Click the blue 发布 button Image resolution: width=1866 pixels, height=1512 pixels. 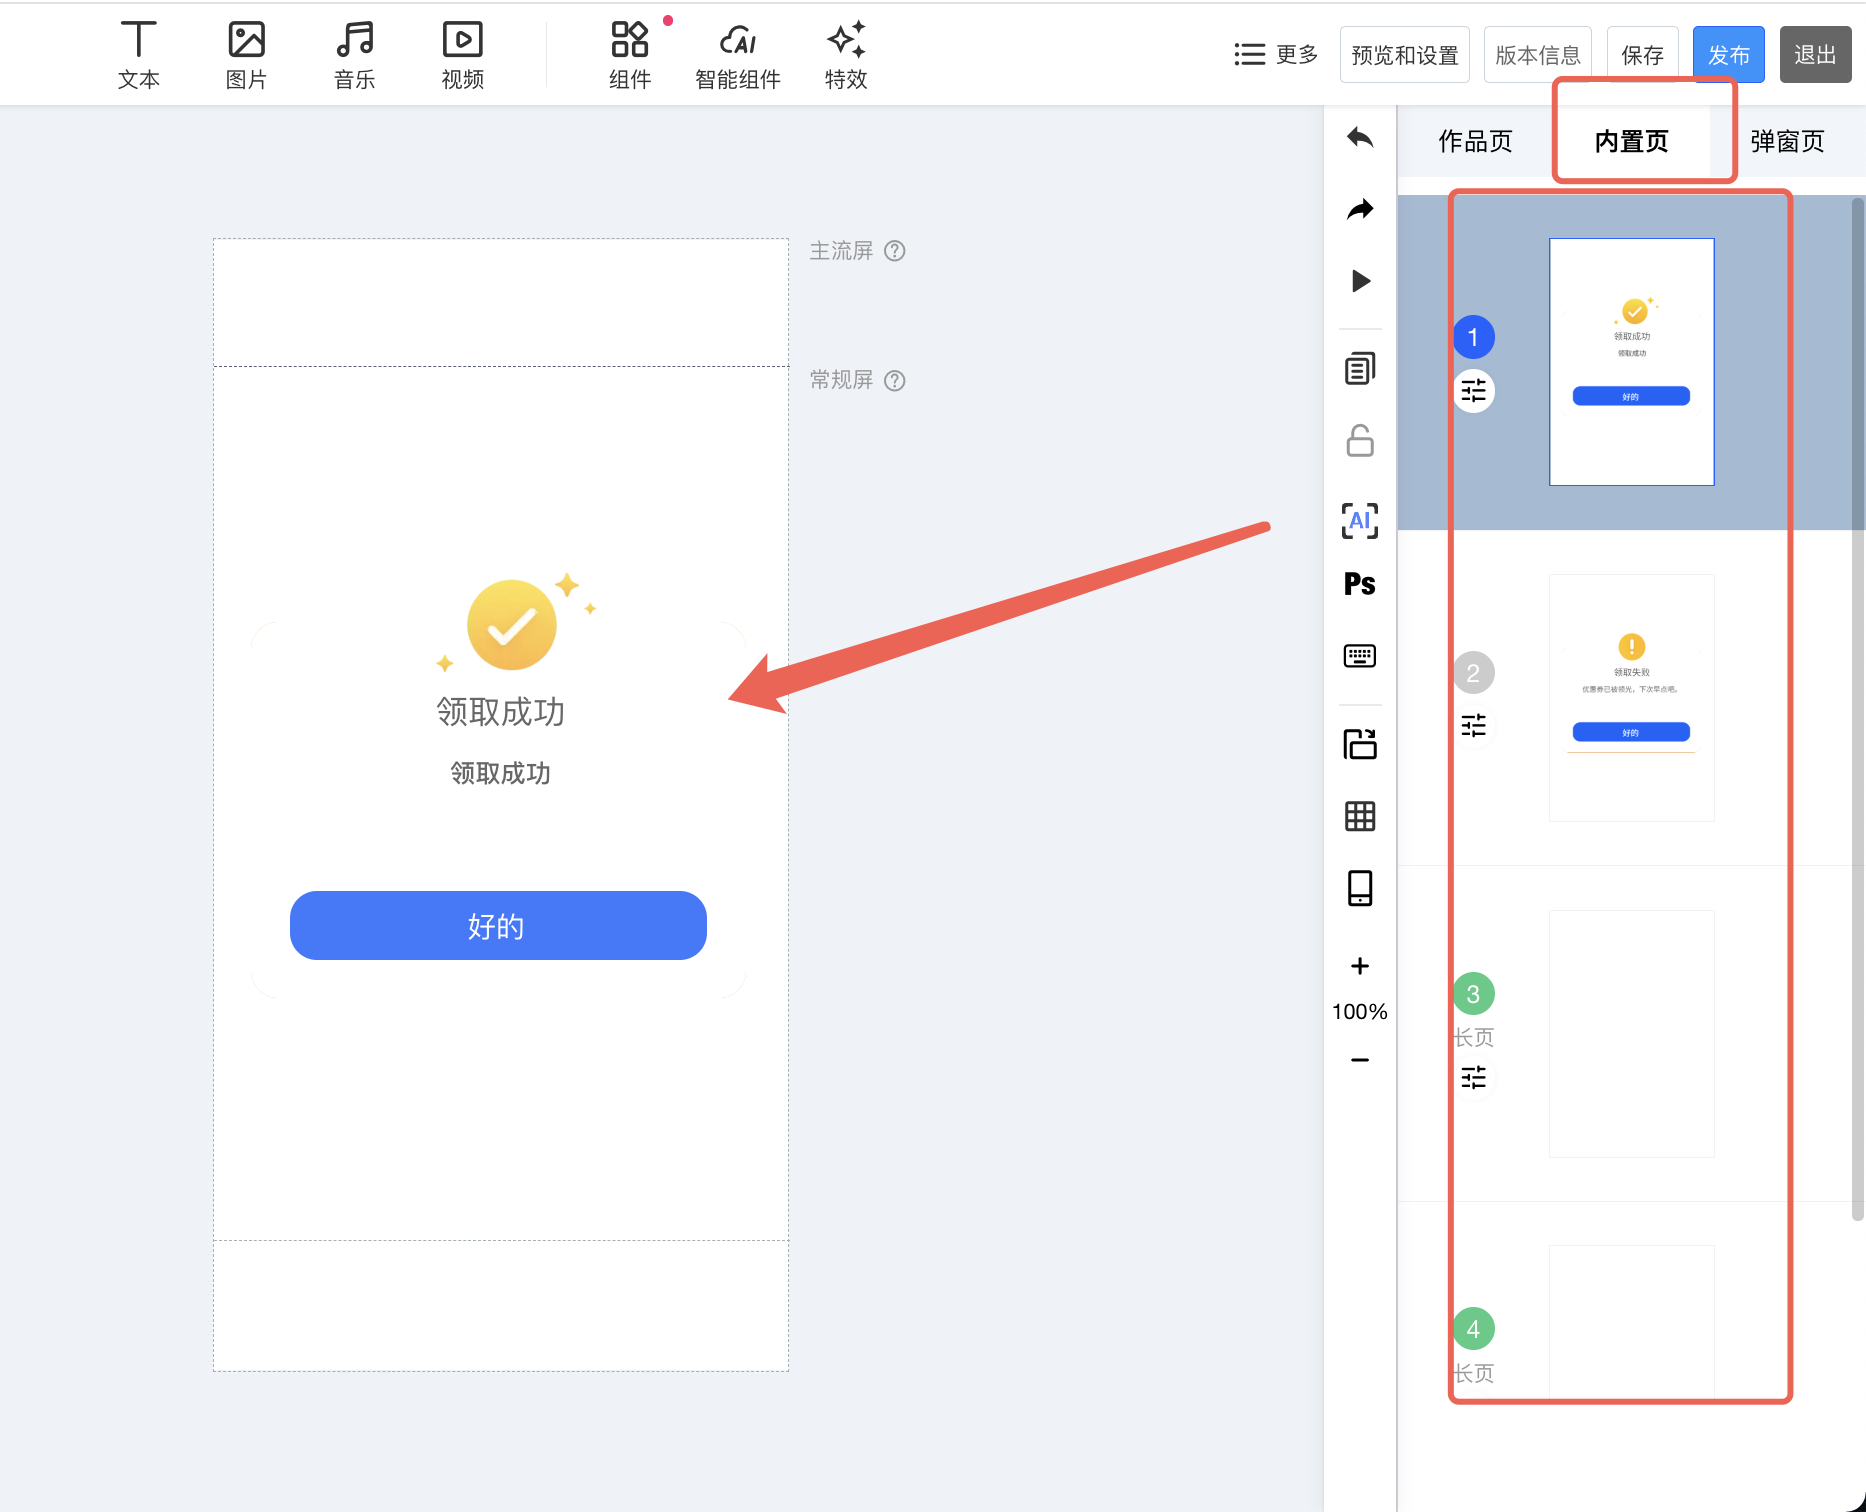coord(1728,54)
